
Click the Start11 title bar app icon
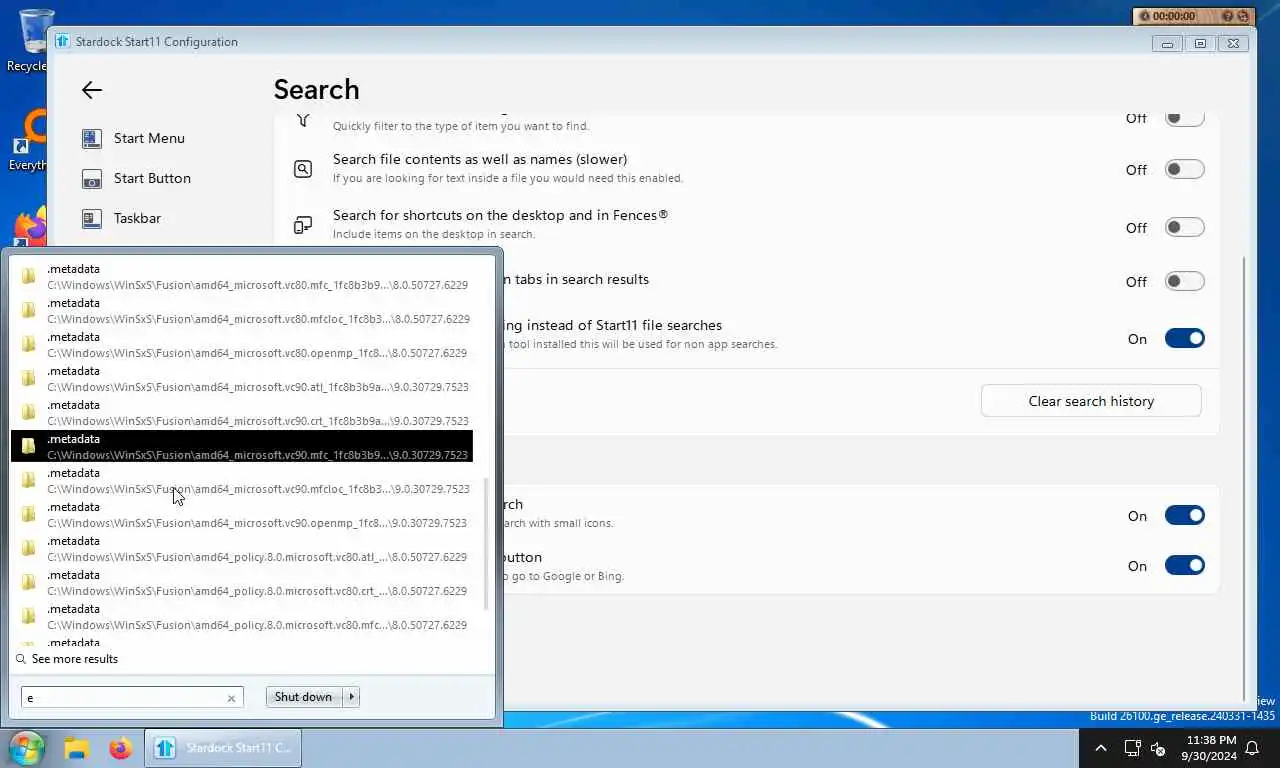pyautogui.click(x=63, y=42)
